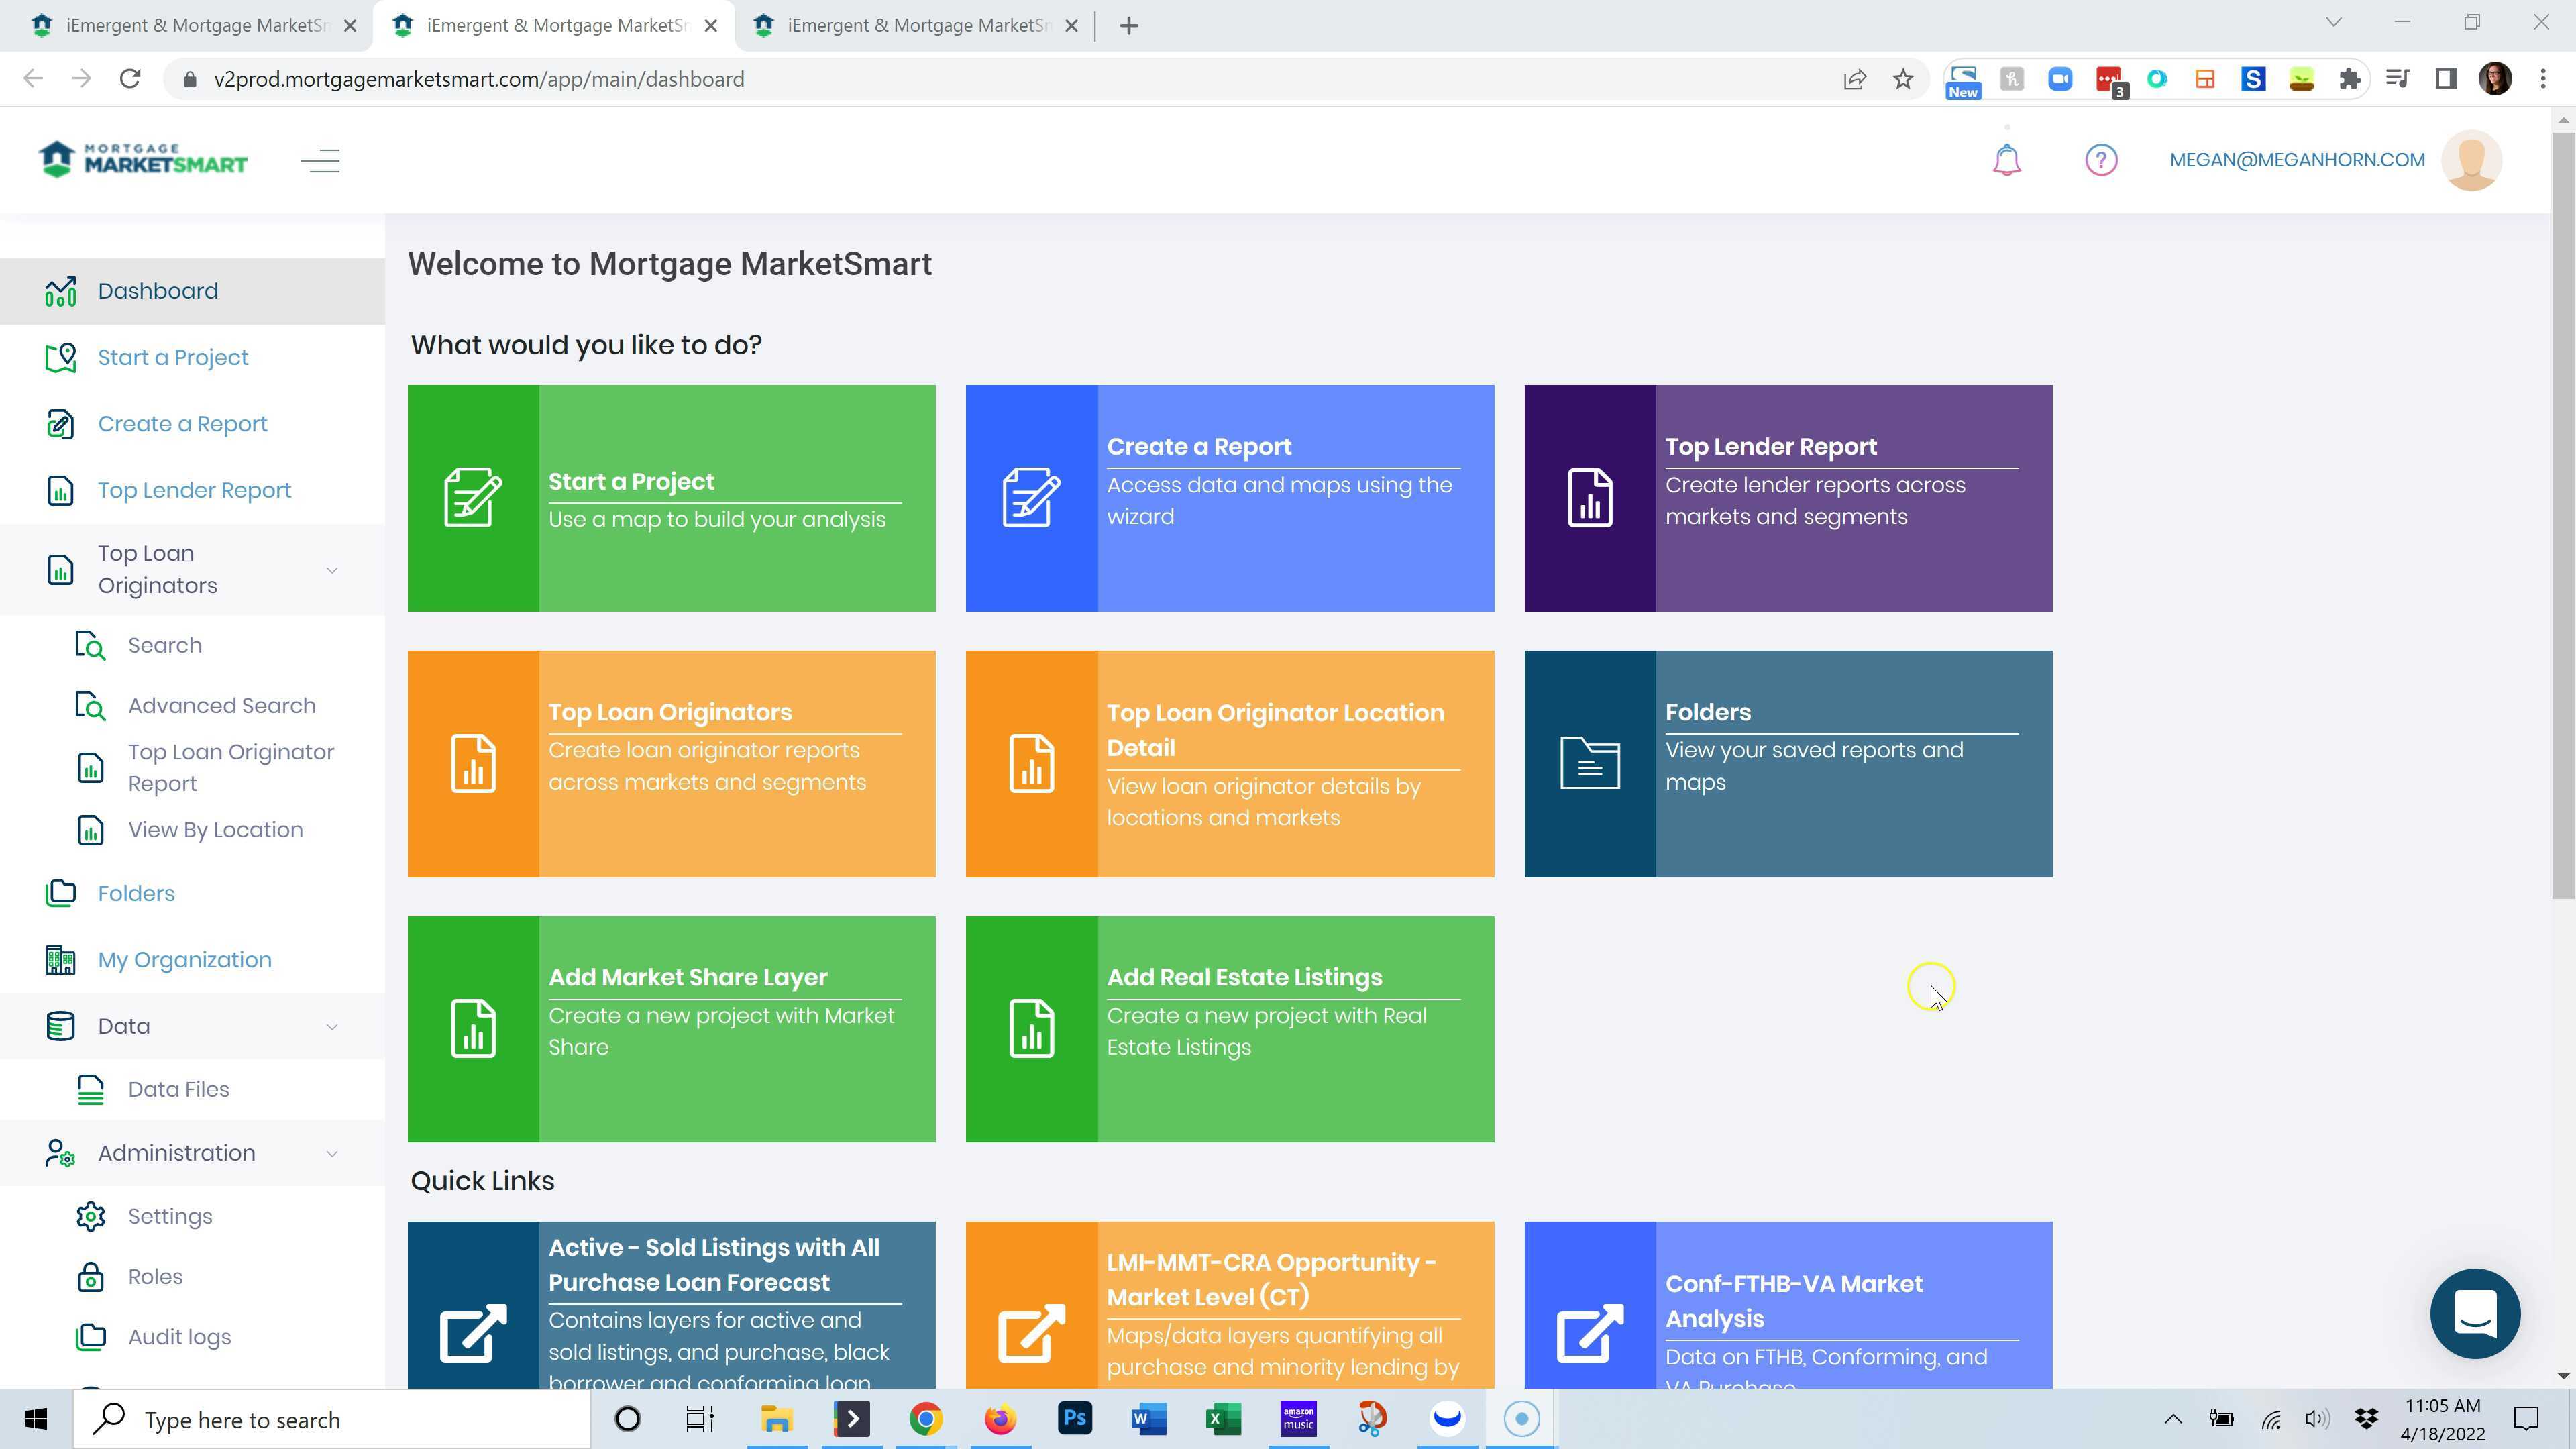Image resolution: width=2576 pixels, height=1449 pixels.
Task: Collapse the Administration section chevron
Action: coord(332,1154)
